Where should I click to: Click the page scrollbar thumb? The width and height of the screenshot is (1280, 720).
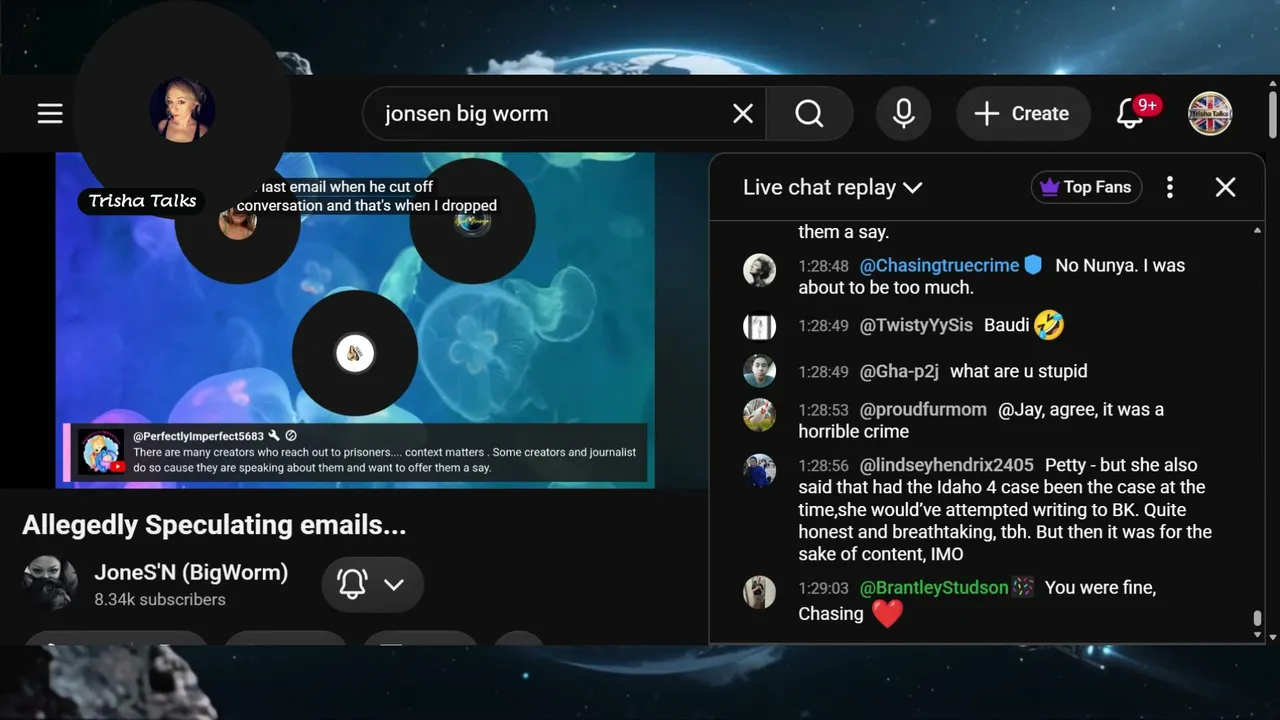[1272, 116]
